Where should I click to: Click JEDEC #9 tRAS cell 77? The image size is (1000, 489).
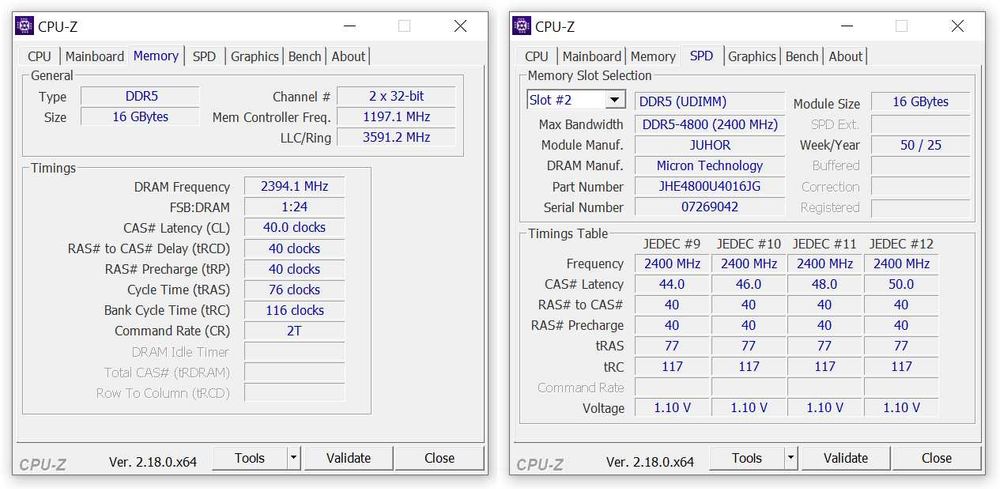[x=672, y=346]
